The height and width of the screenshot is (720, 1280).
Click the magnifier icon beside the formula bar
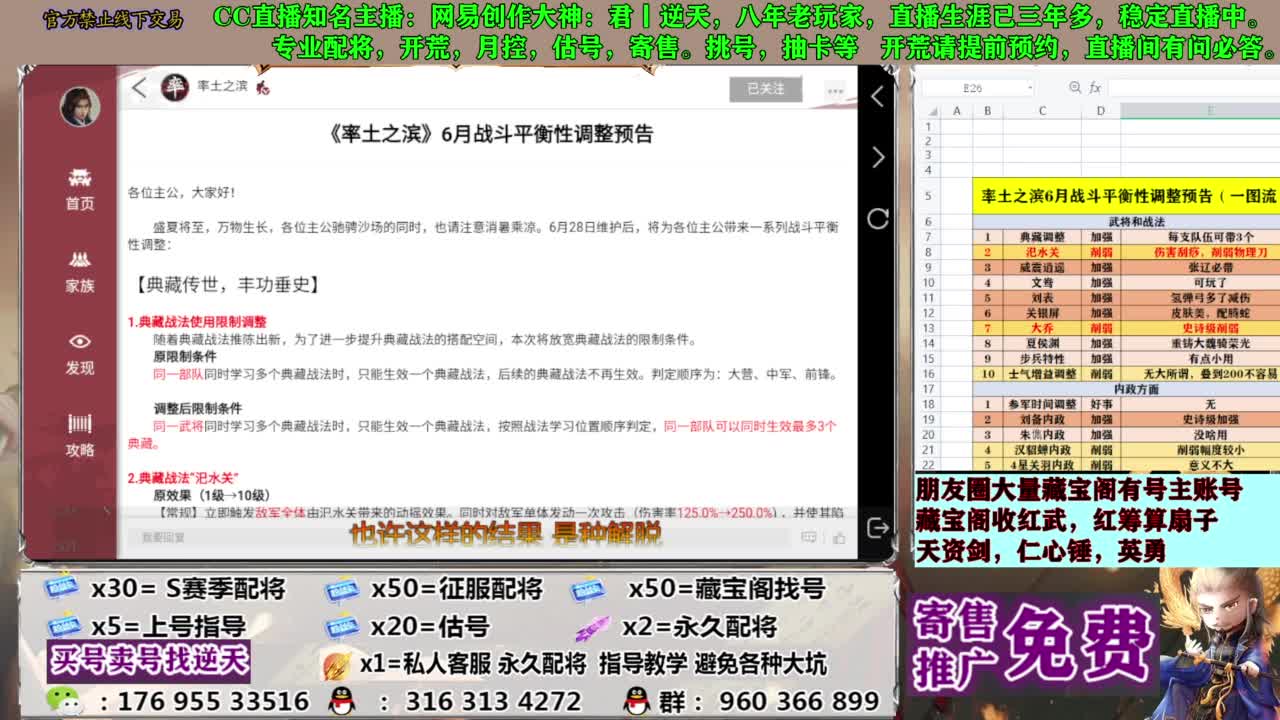[1075, 88]
